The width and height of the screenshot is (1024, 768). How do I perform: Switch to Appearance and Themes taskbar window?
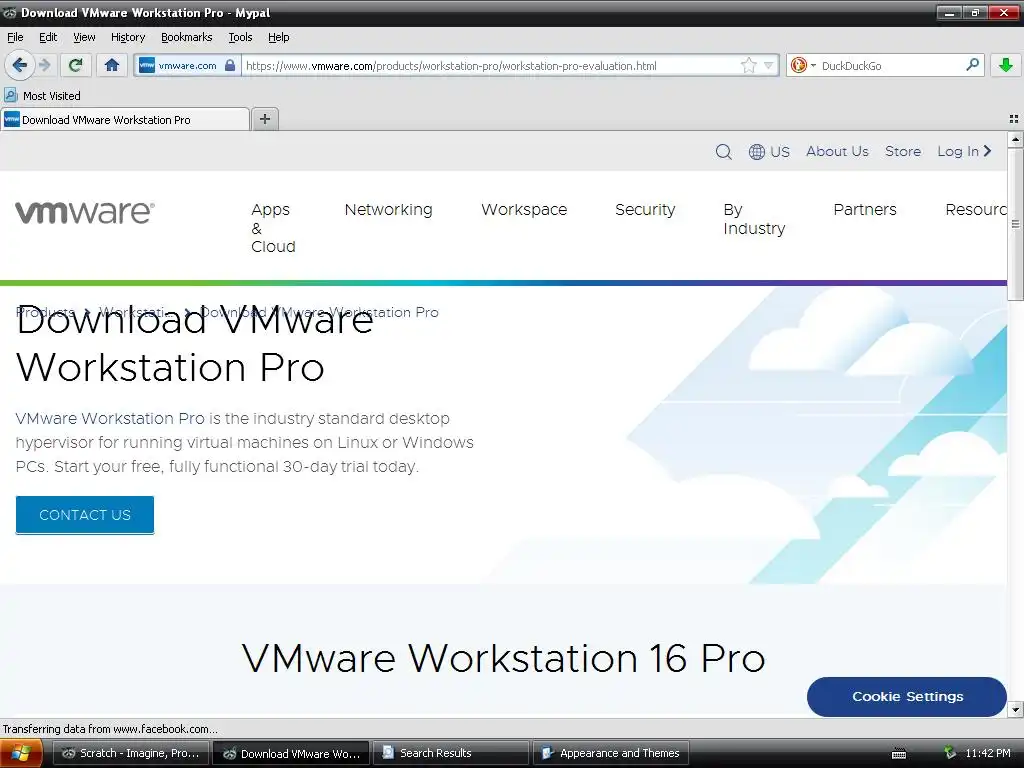[611, 753]
